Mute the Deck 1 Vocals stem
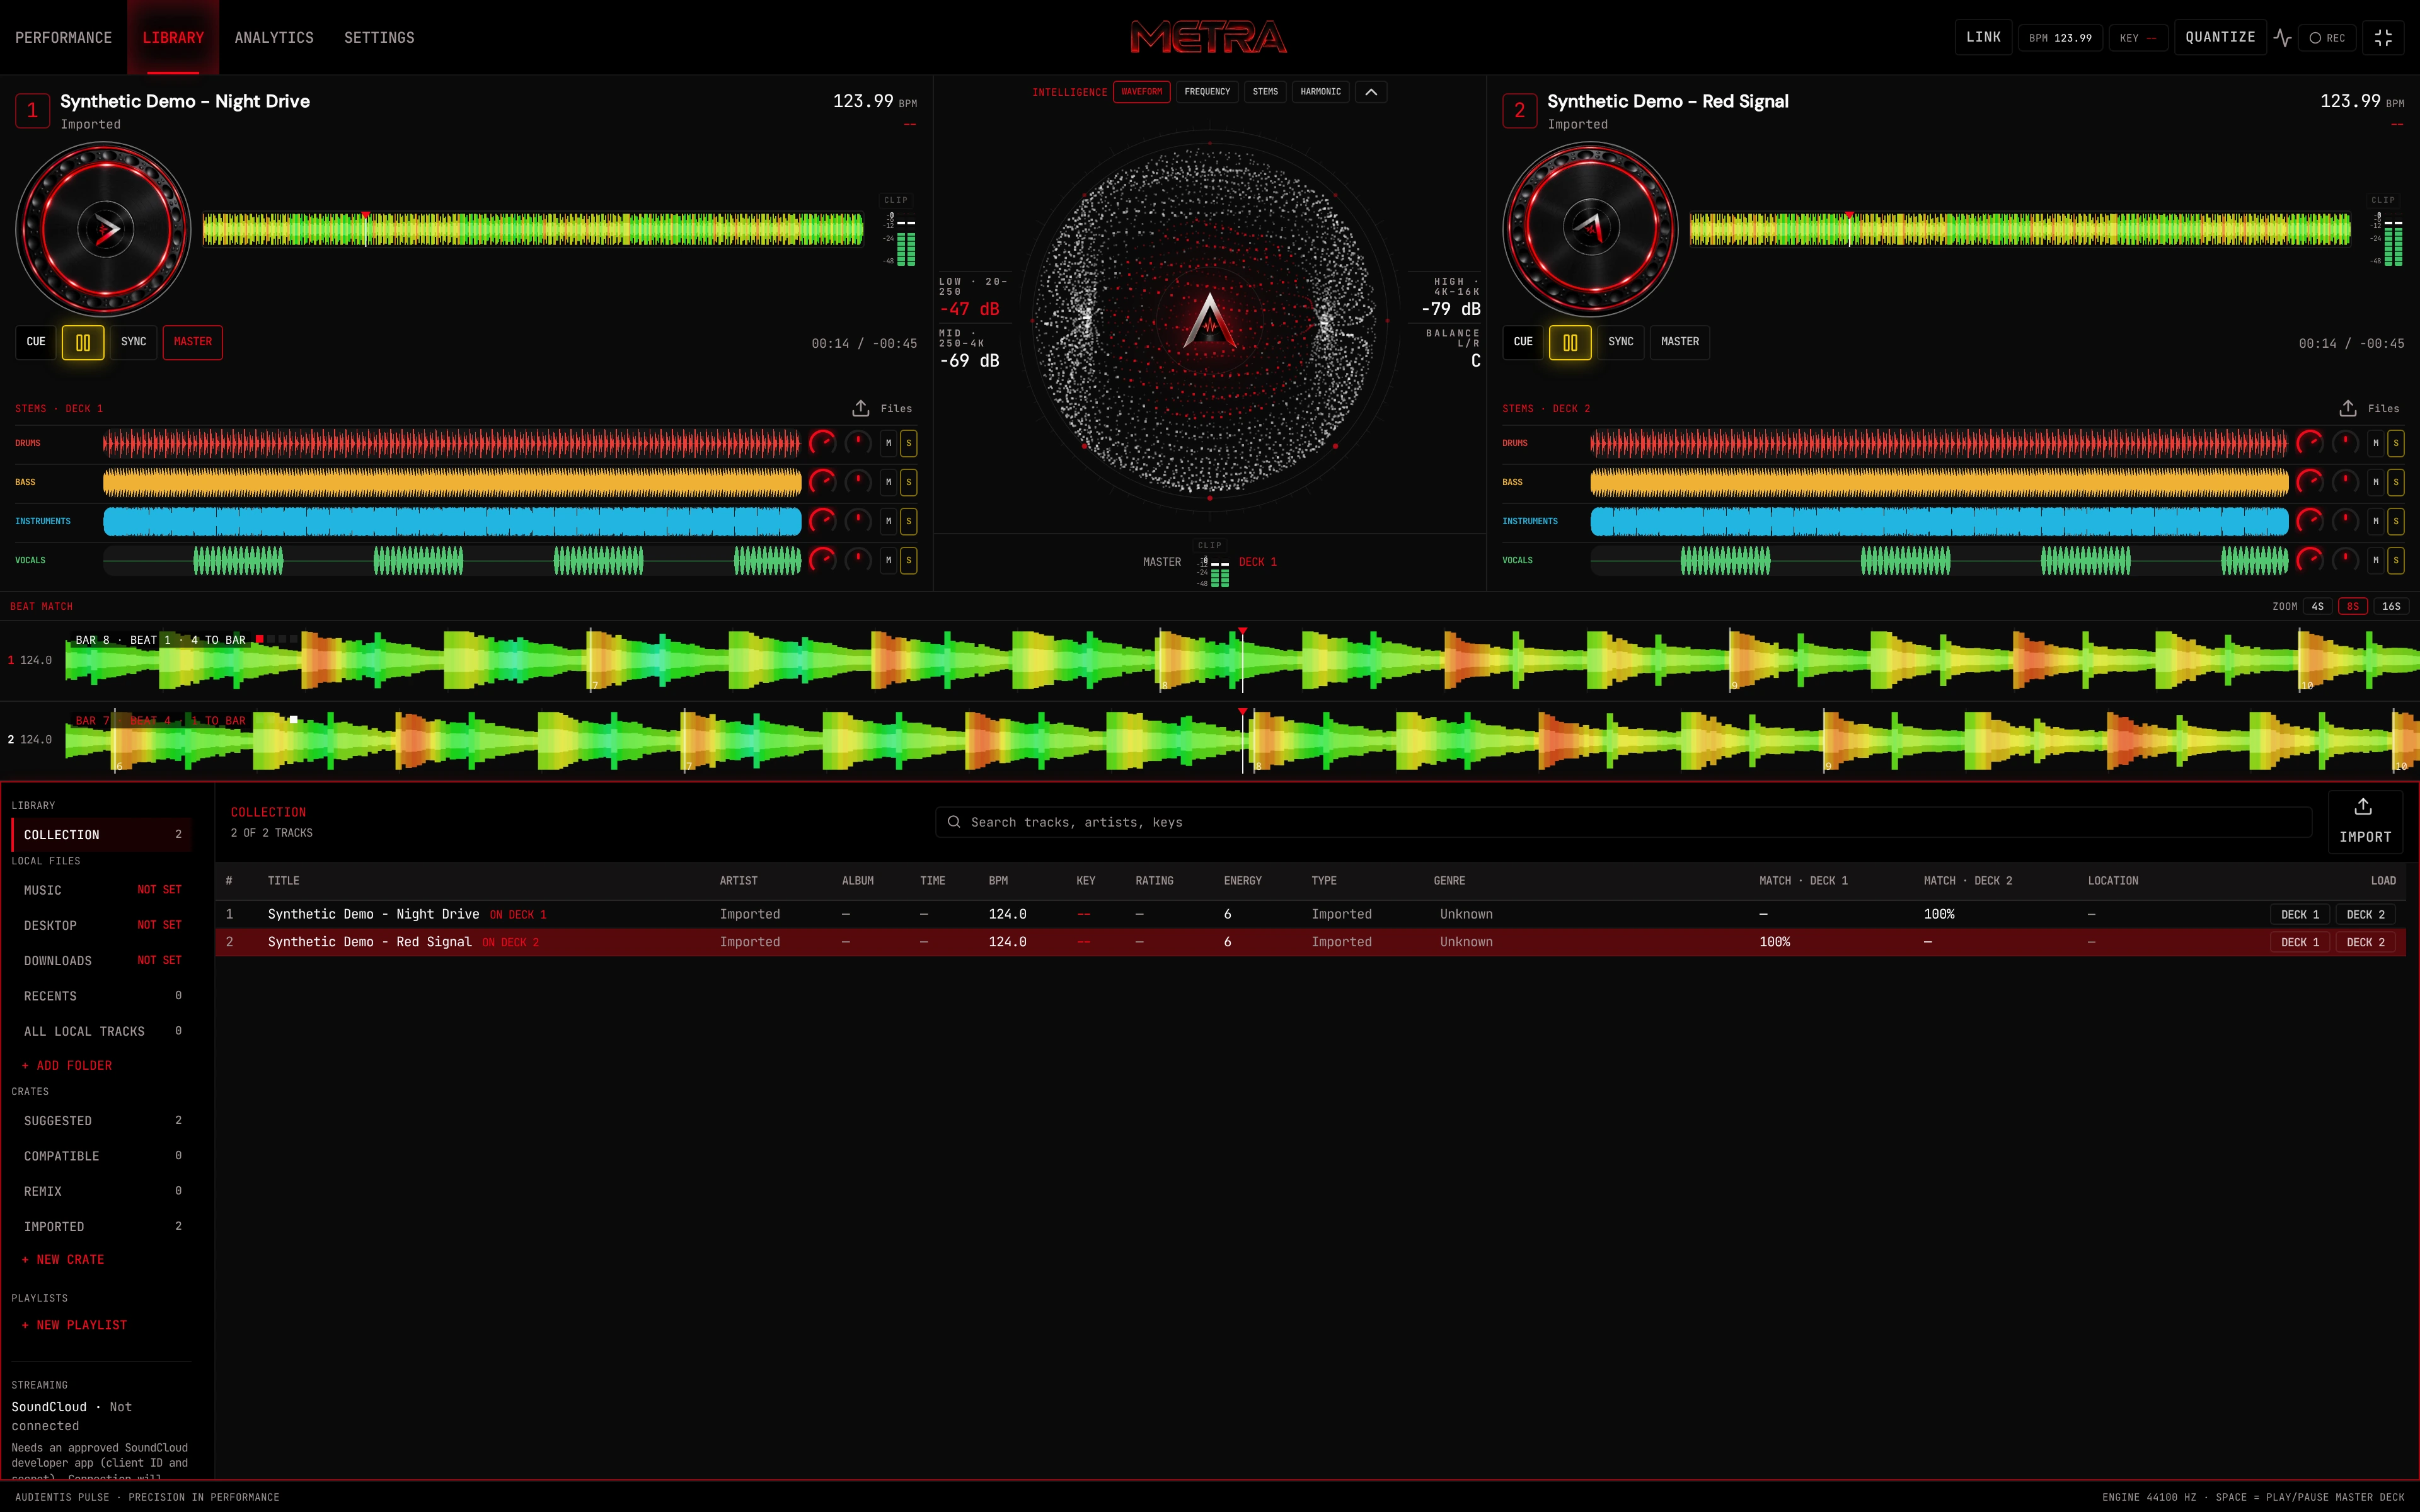 pos(888,560)
